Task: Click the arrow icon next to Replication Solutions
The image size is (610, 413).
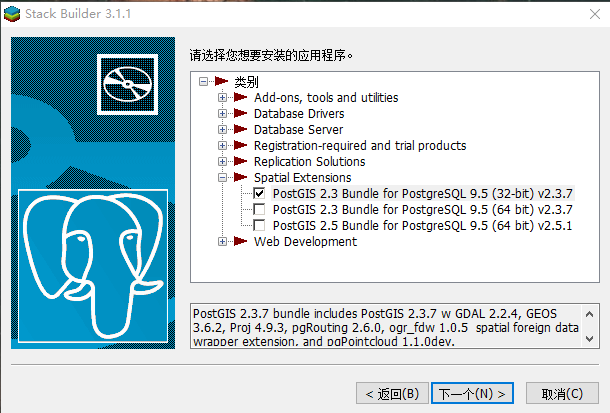Action: pos(241,161)
